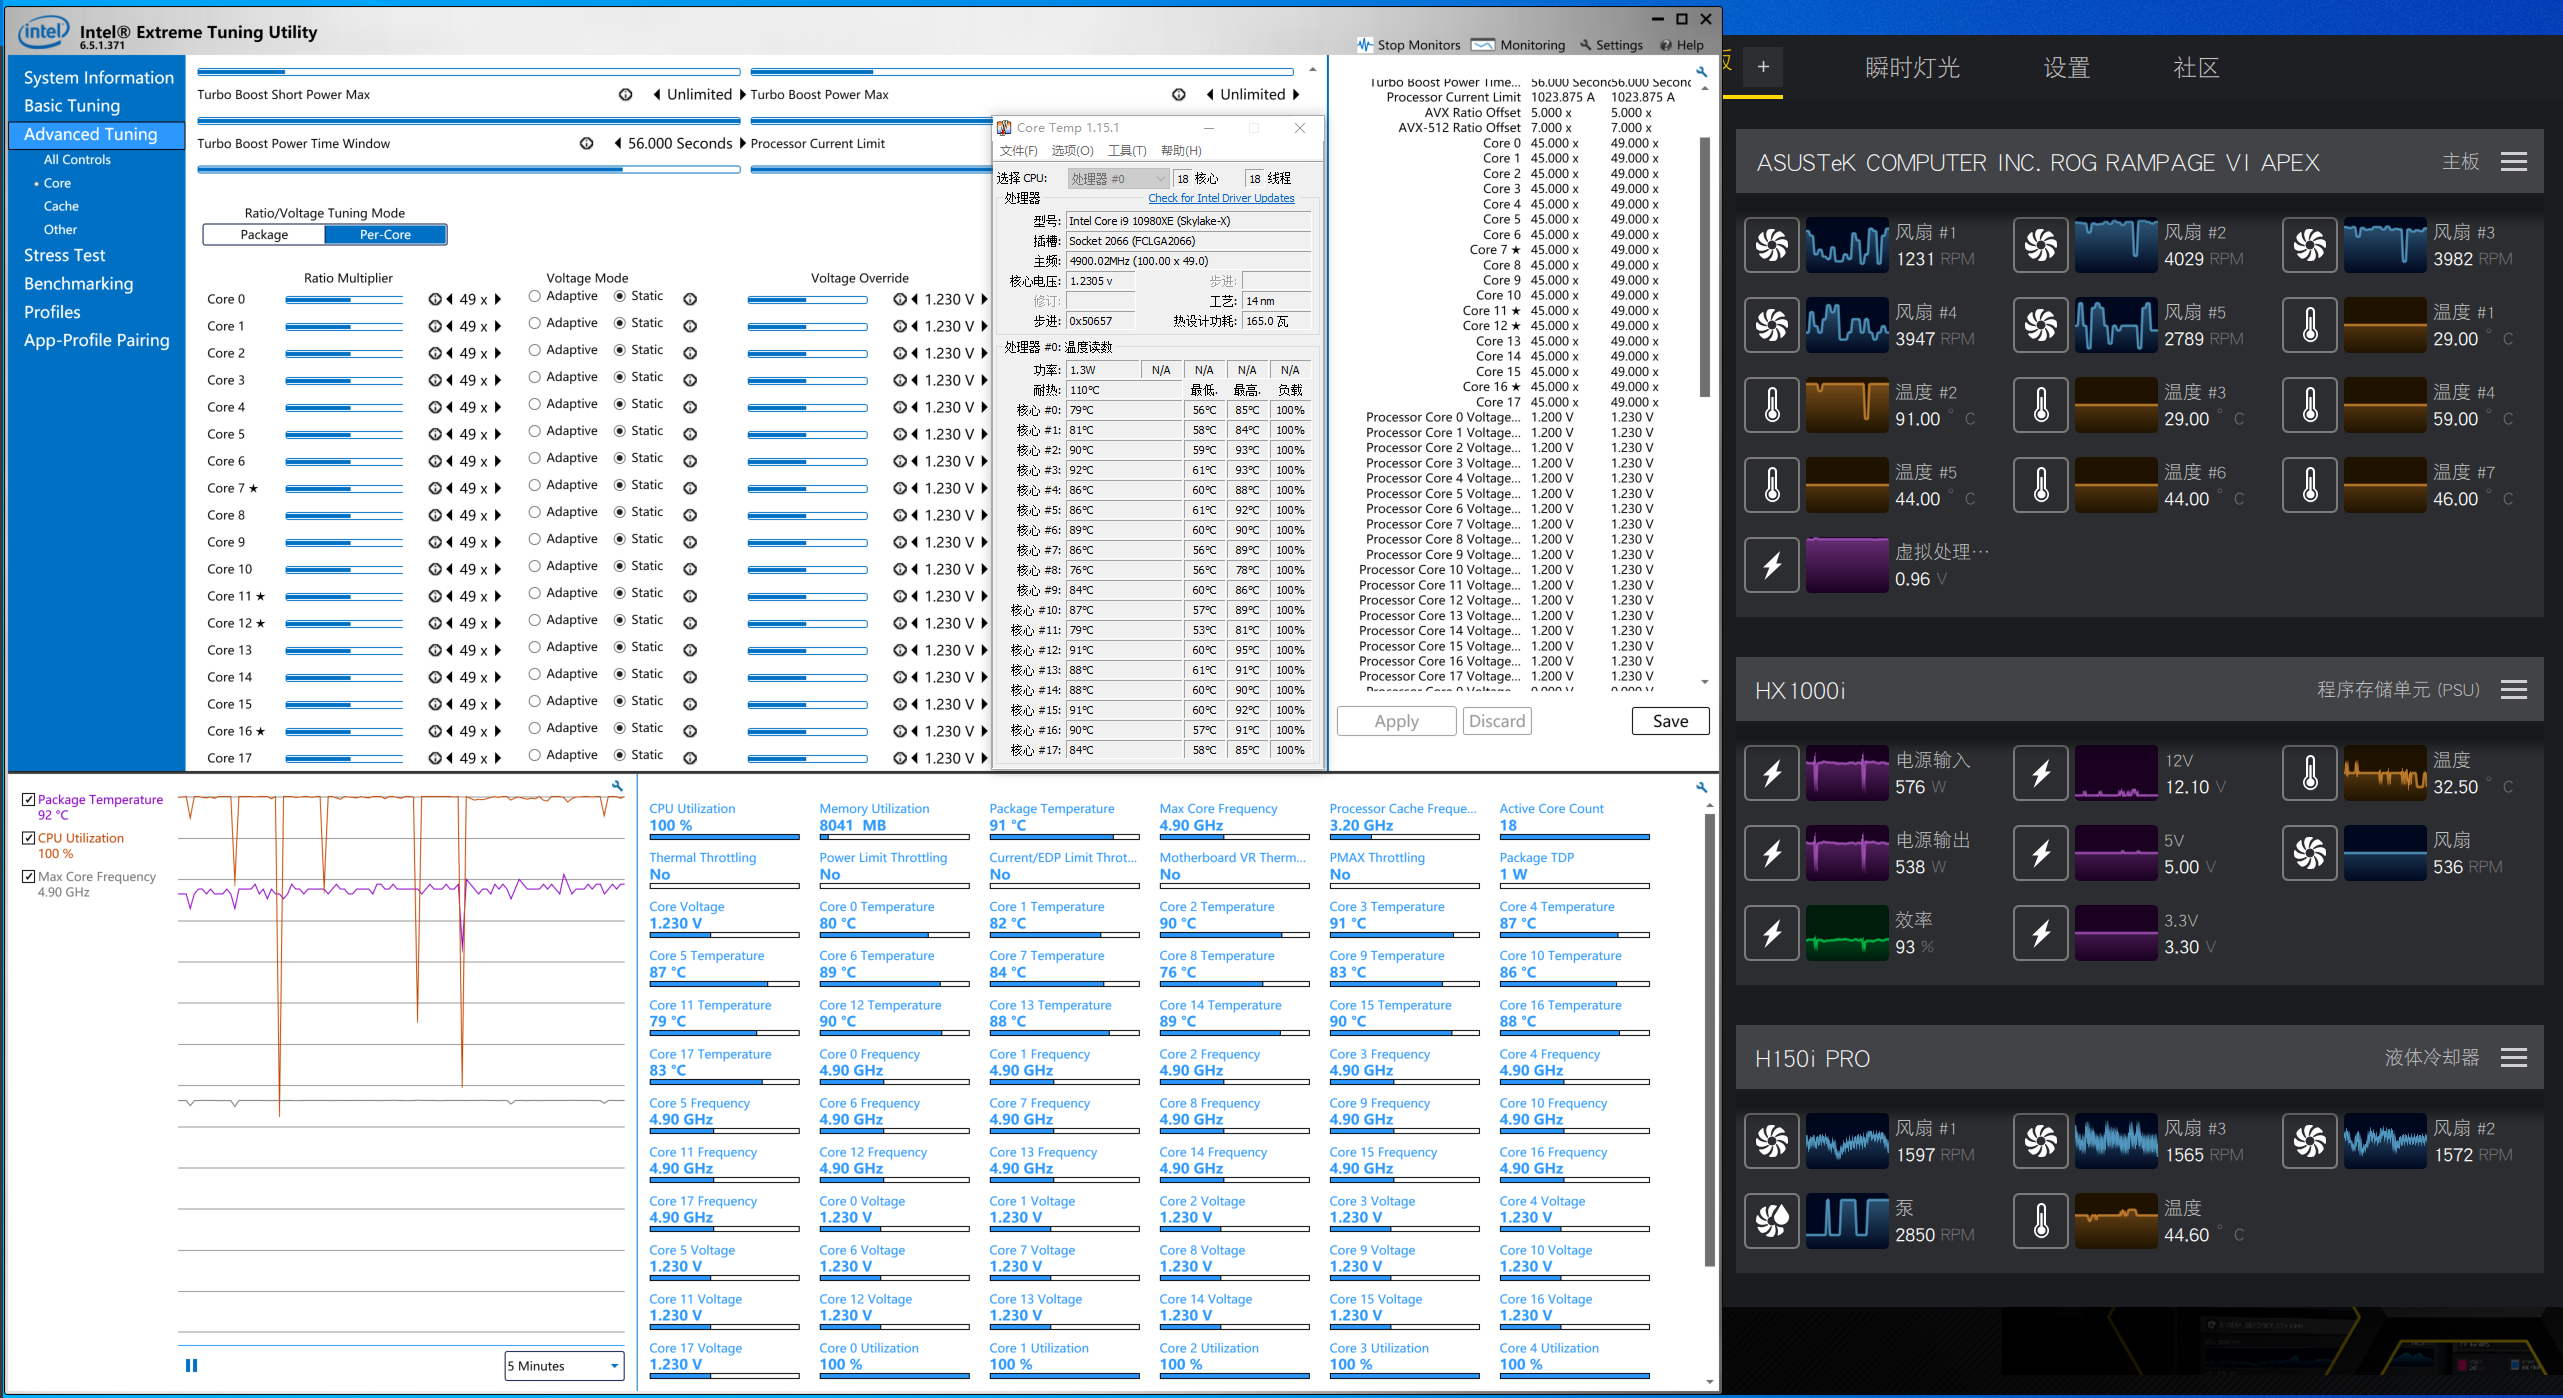Open the H150i PRO panel hamburger menu
This screenshot has height=1398, width=2563.
tap(2513, 1058)
